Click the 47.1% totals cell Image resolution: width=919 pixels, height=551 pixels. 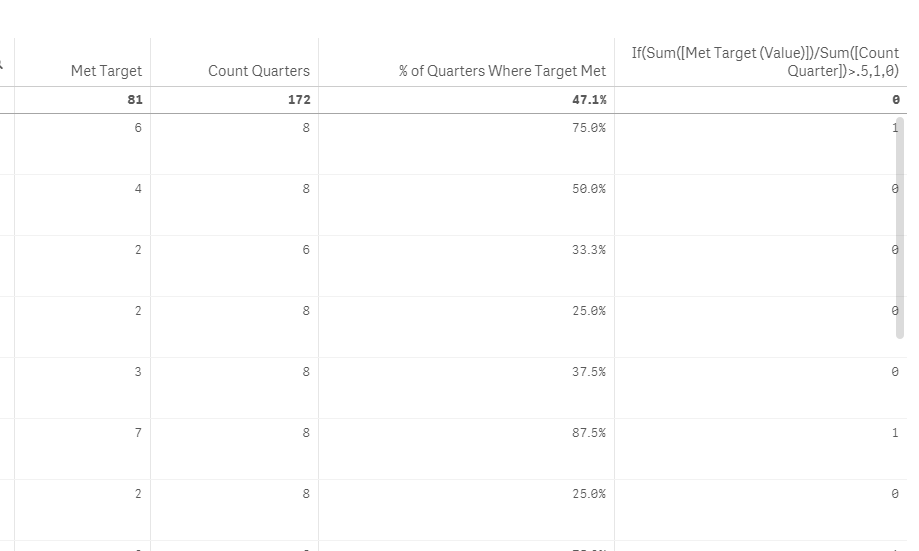pyautogui.click(x=590, y=100)
